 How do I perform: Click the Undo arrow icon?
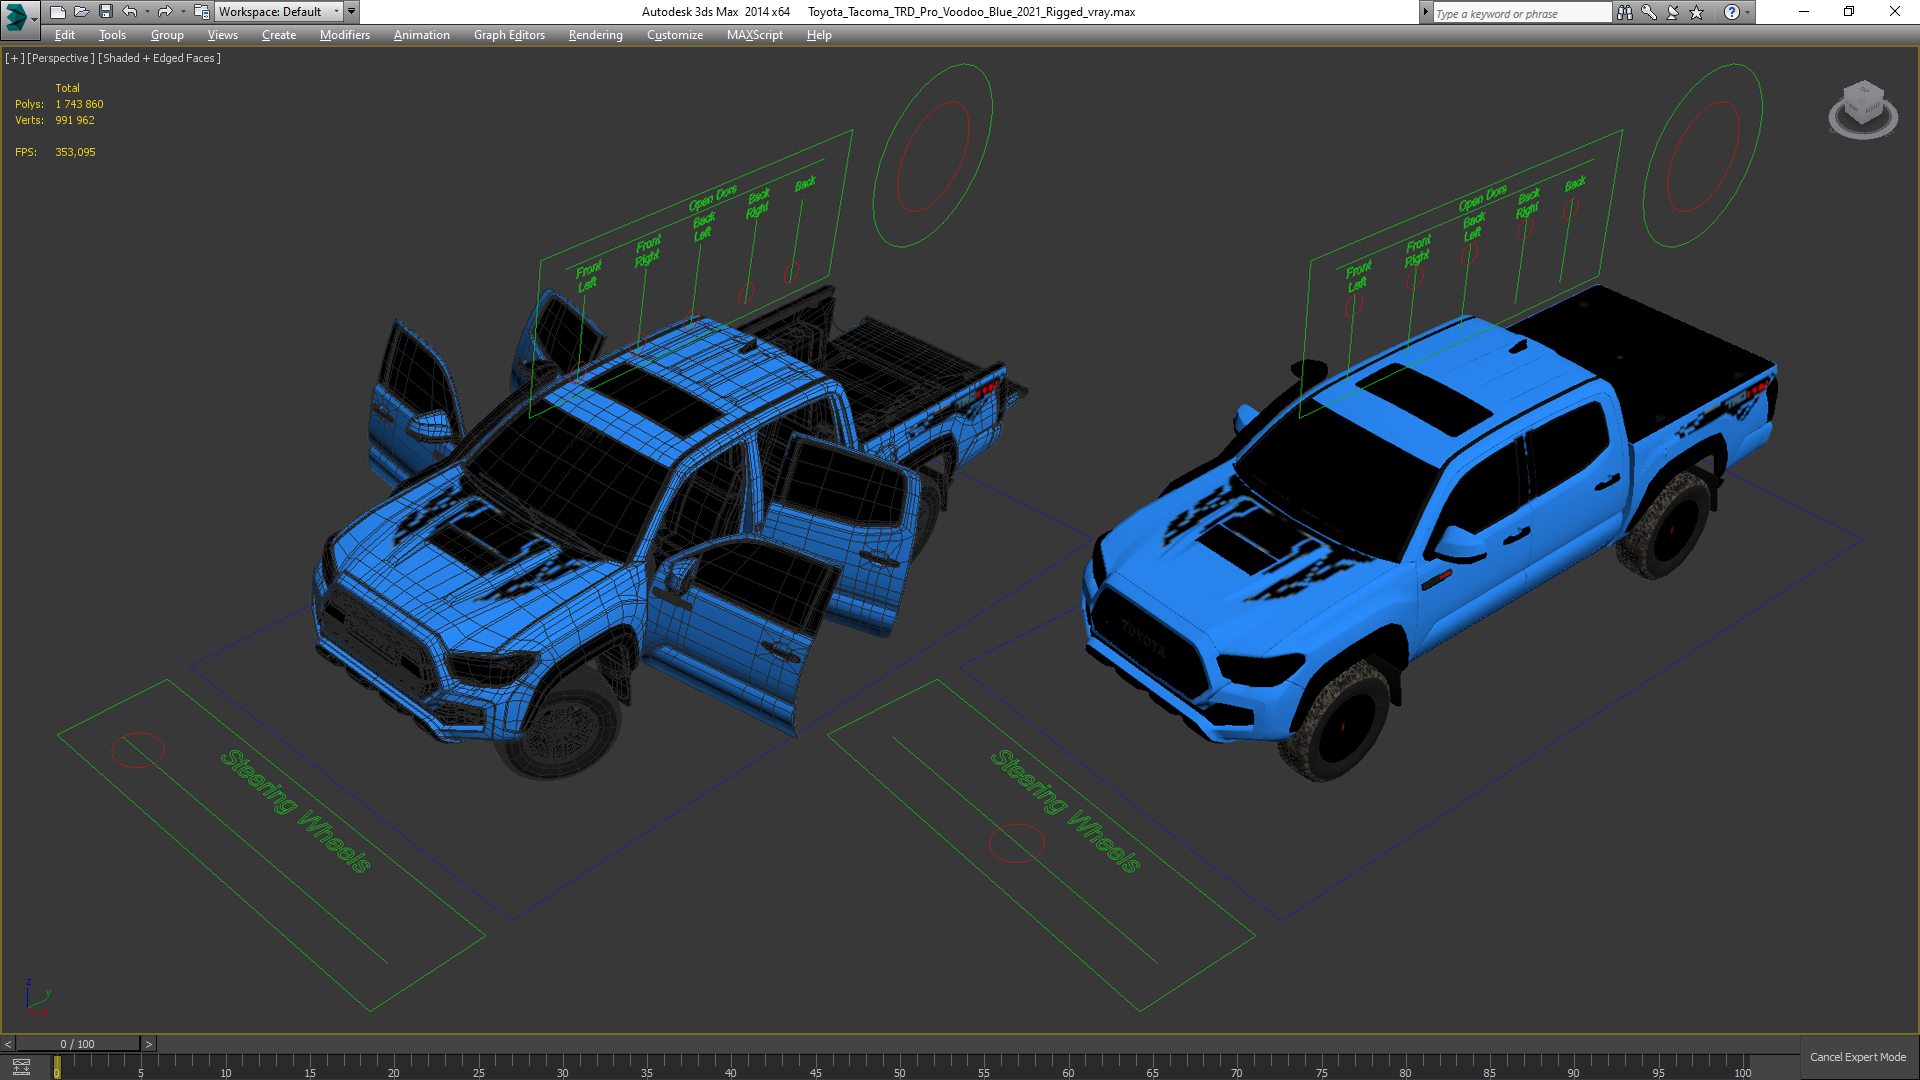(x=130, y=12)
